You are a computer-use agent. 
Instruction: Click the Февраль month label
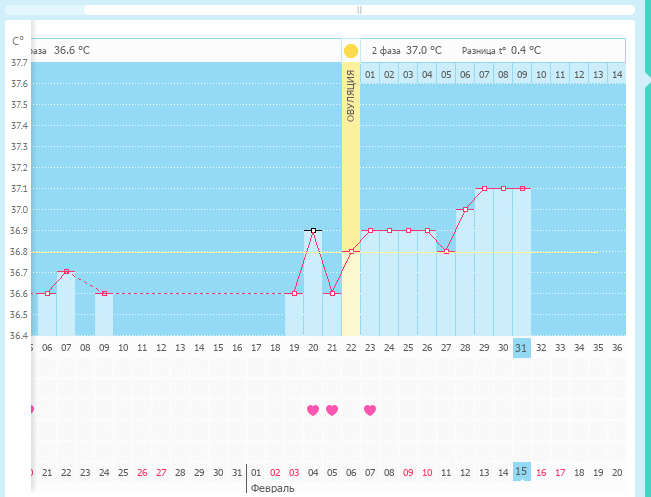(272, 489)
